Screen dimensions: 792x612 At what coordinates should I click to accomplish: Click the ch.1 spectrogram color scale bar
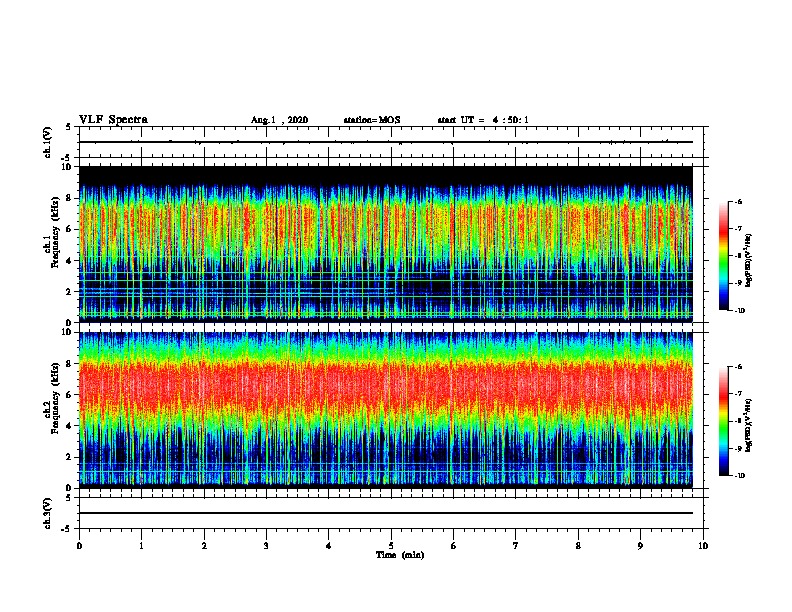click(x=723, y=256)
